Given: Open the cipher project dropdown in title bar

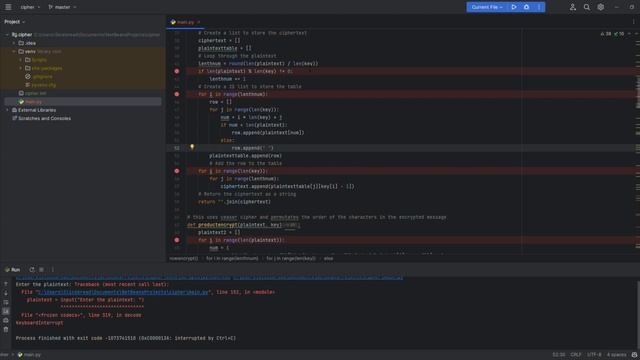Looking at the screenshot, I should [30, 7].
